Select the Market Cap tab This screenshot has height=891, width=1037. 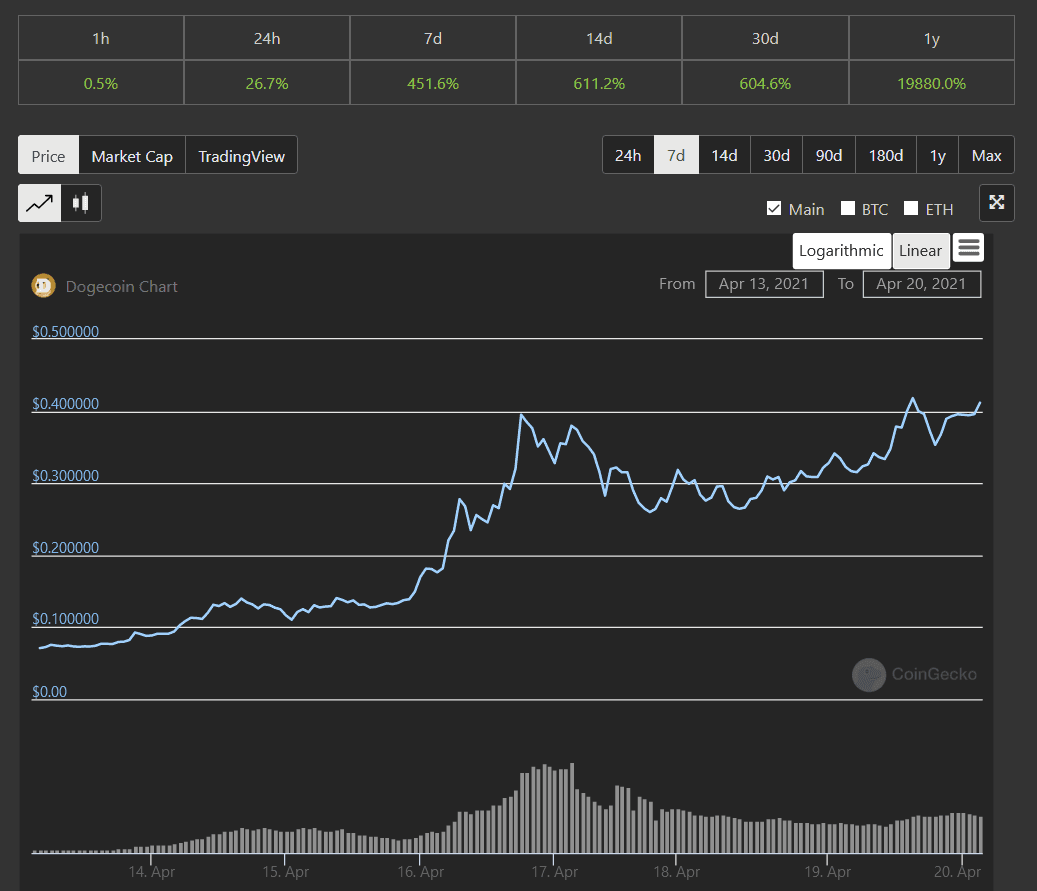[x=132, y=156]
